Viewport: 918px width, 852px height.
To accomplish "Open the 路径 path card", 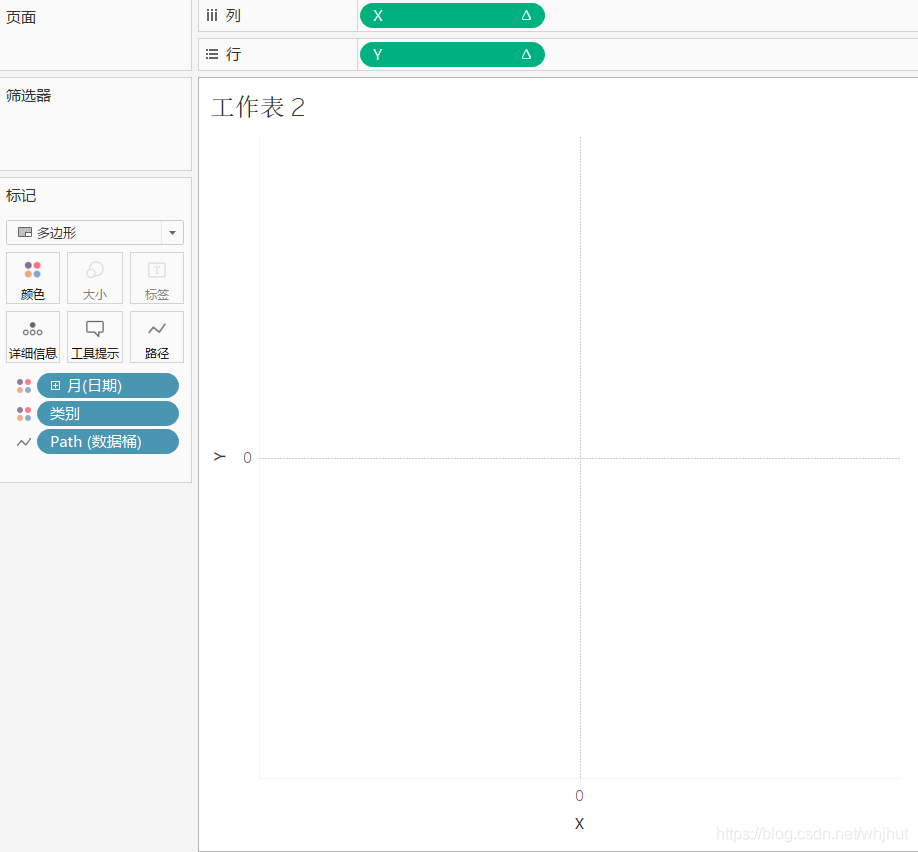I will [x=157, y=337].
